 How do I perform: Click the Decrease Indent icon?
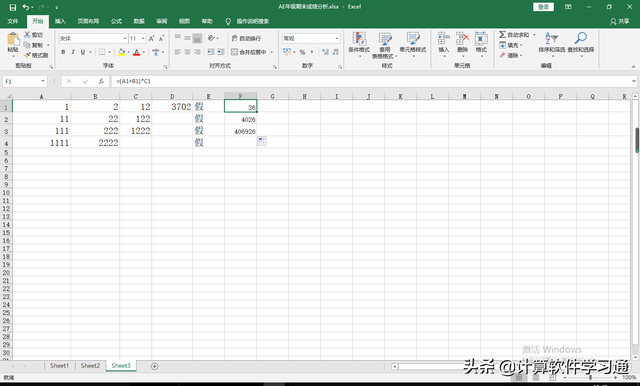pos(211,52)
